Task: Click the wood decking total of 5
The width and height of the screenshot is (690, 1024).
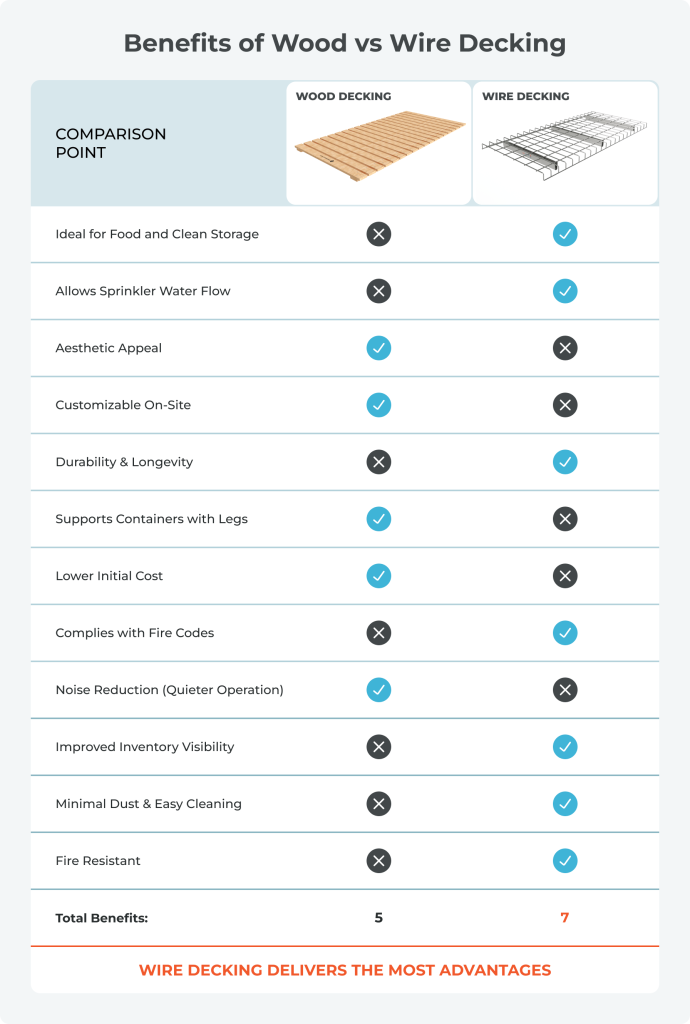Action: [x=378, y=918]
